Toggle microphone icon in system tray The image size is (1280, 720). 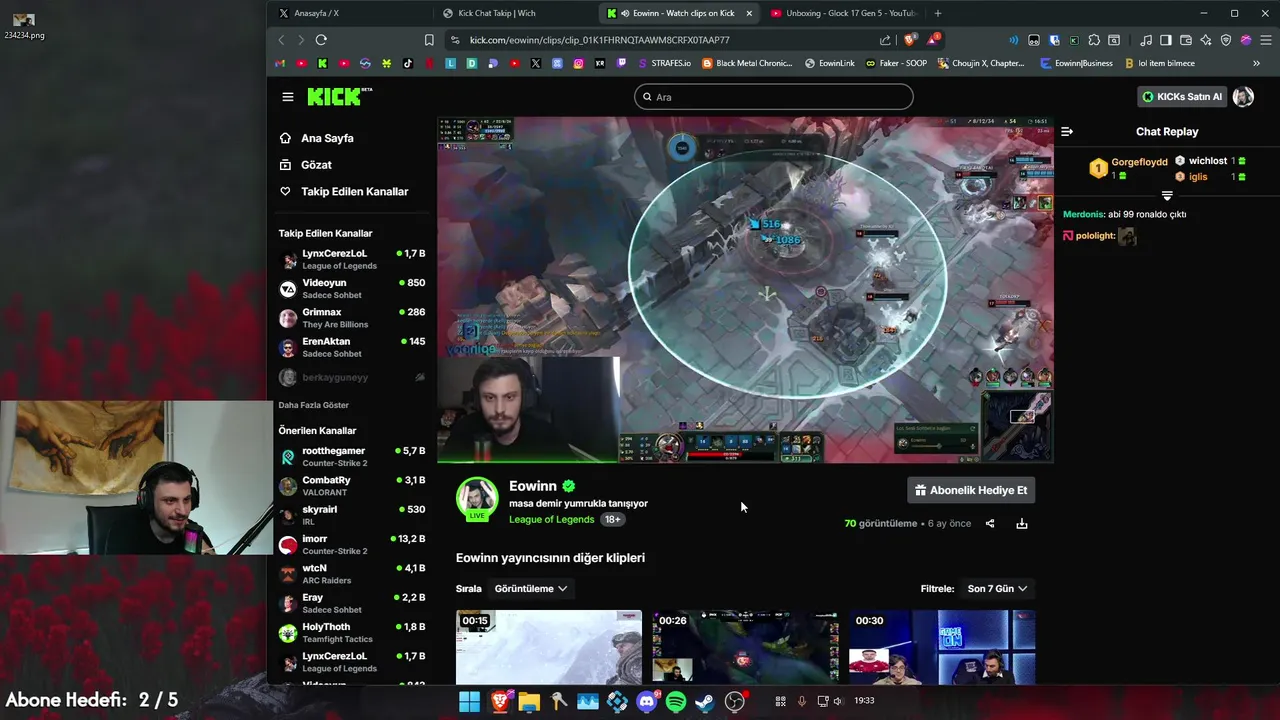(x=801, y=701)
